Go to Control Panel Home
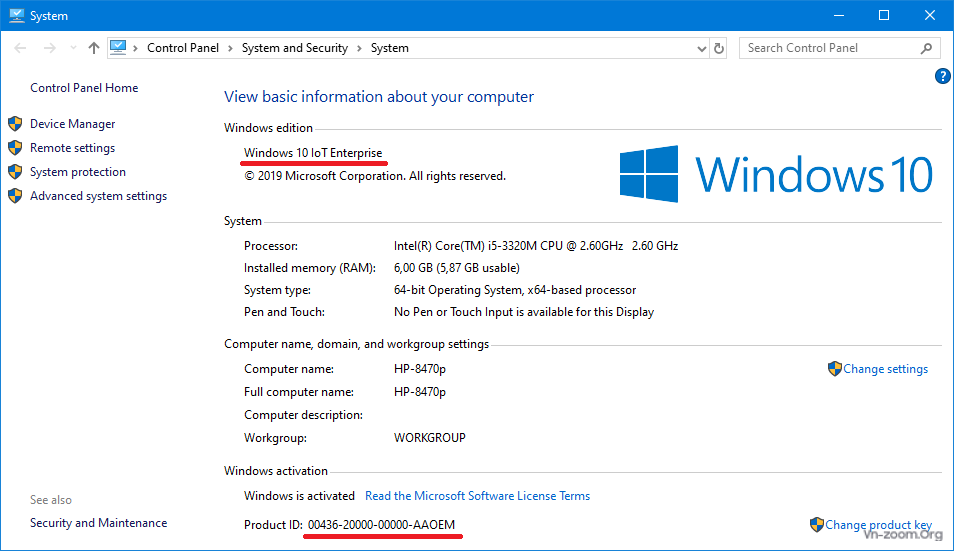954x551 pixels. [x=84, y=88]
